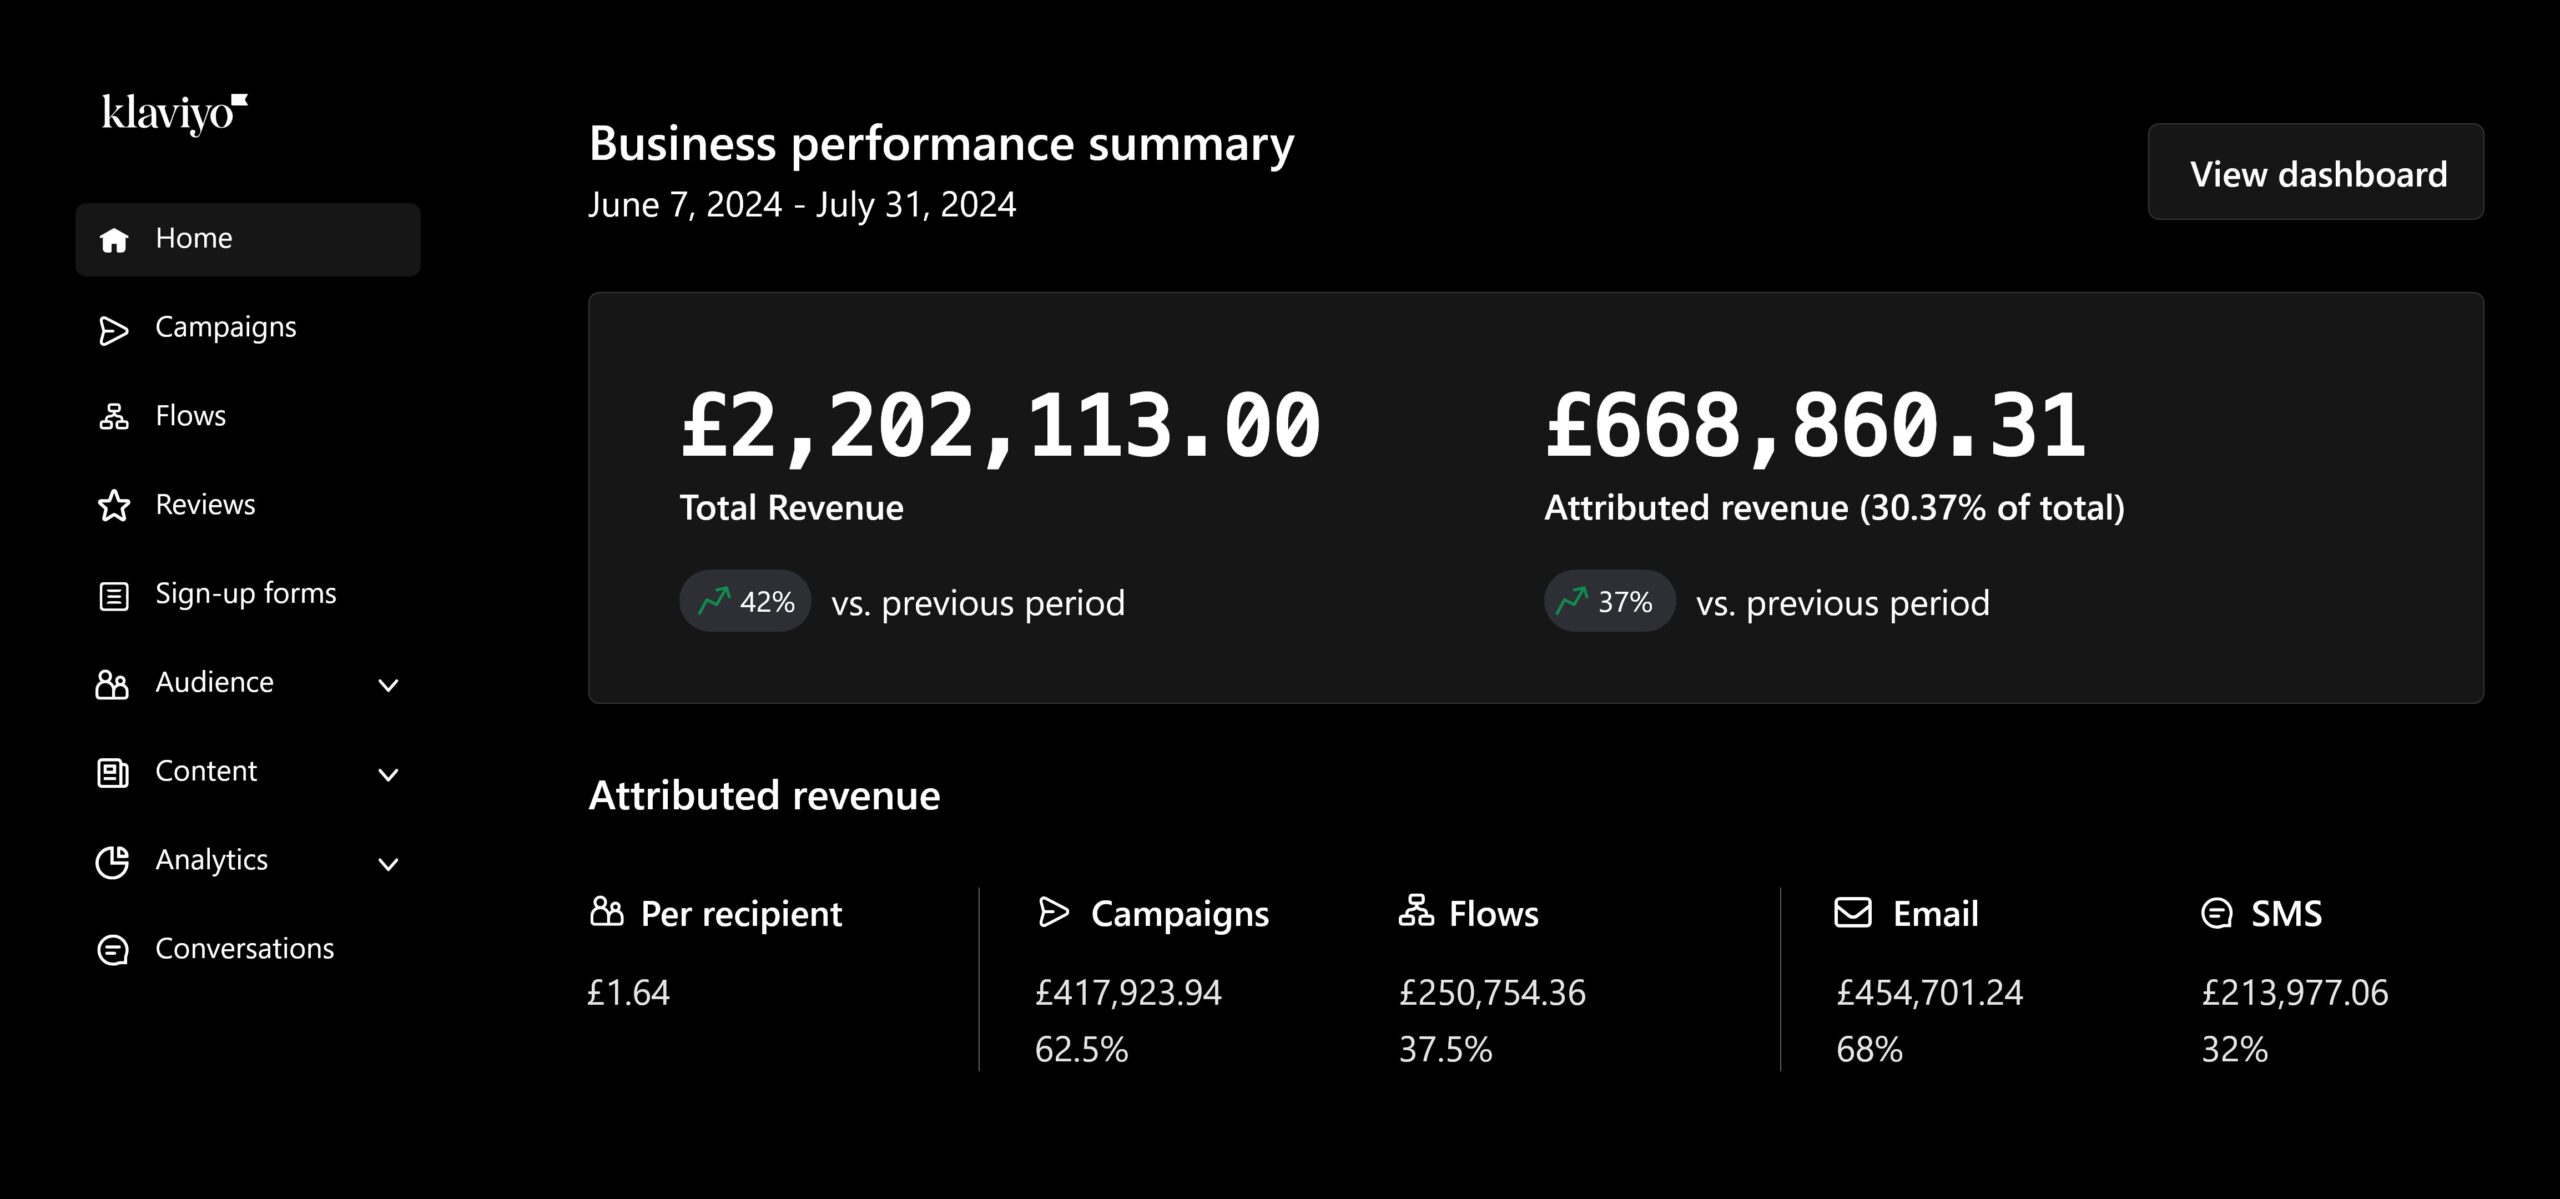Click the Conversations chat bubble sidebar icon
The height and width of the screenshot is (1199, 2560).
click(x=112, y=950)
